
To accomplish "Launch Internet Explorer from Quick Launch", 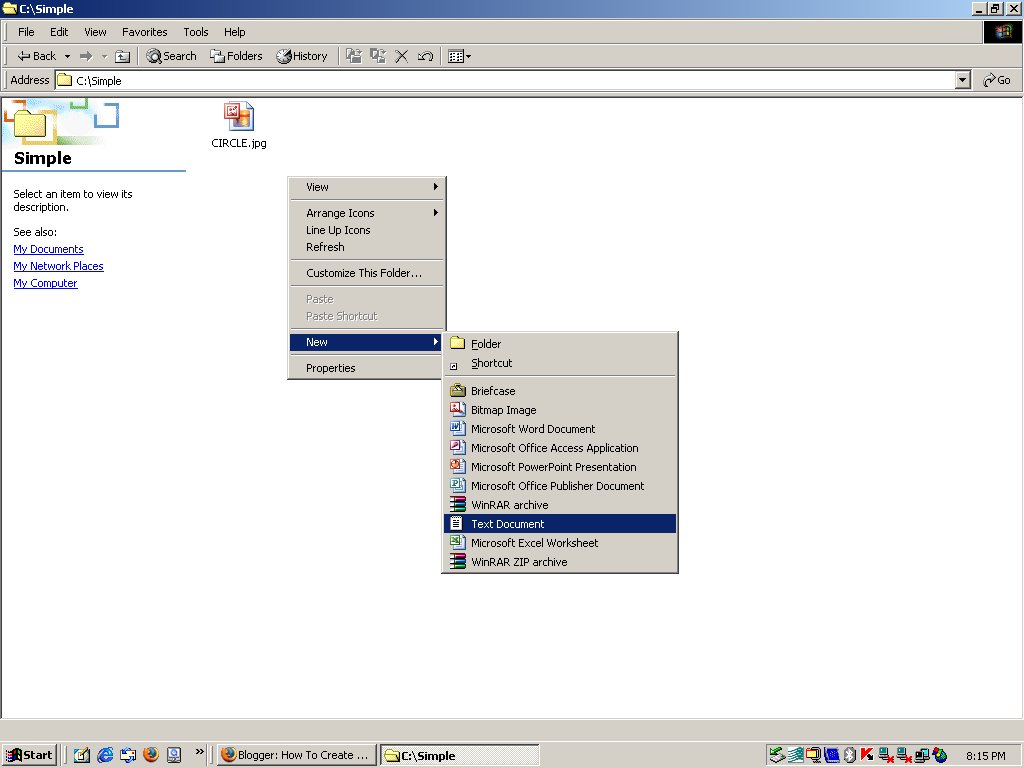I will (105, 755).
